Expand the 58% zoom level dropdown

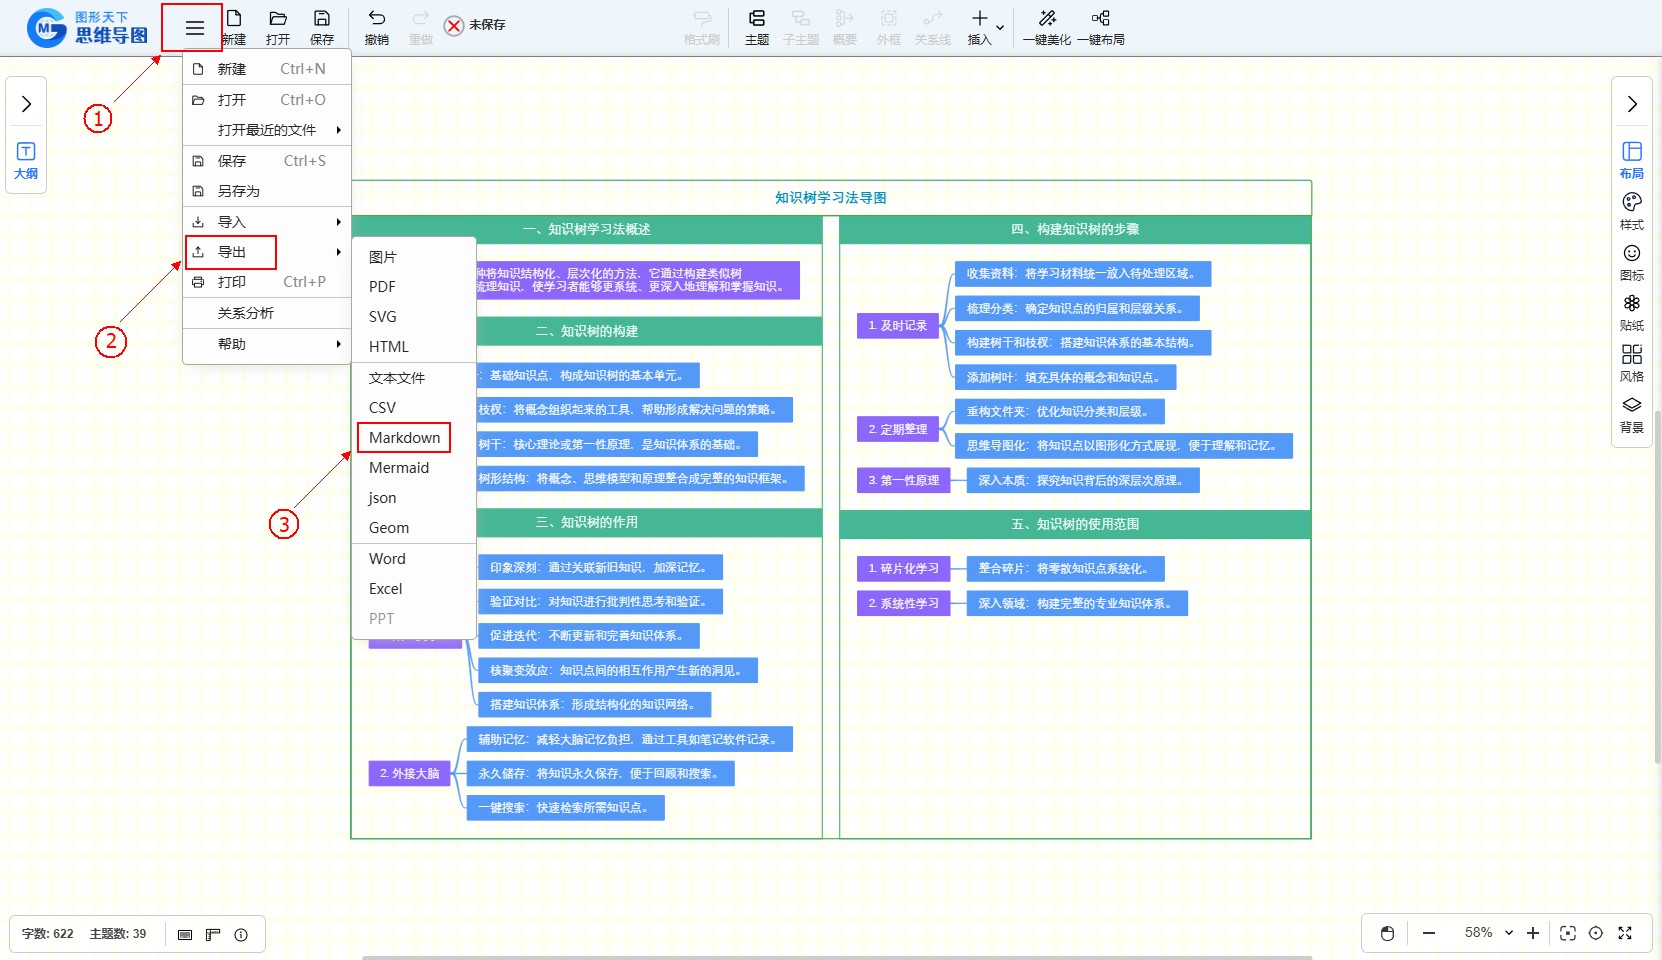pos(1509,933)
